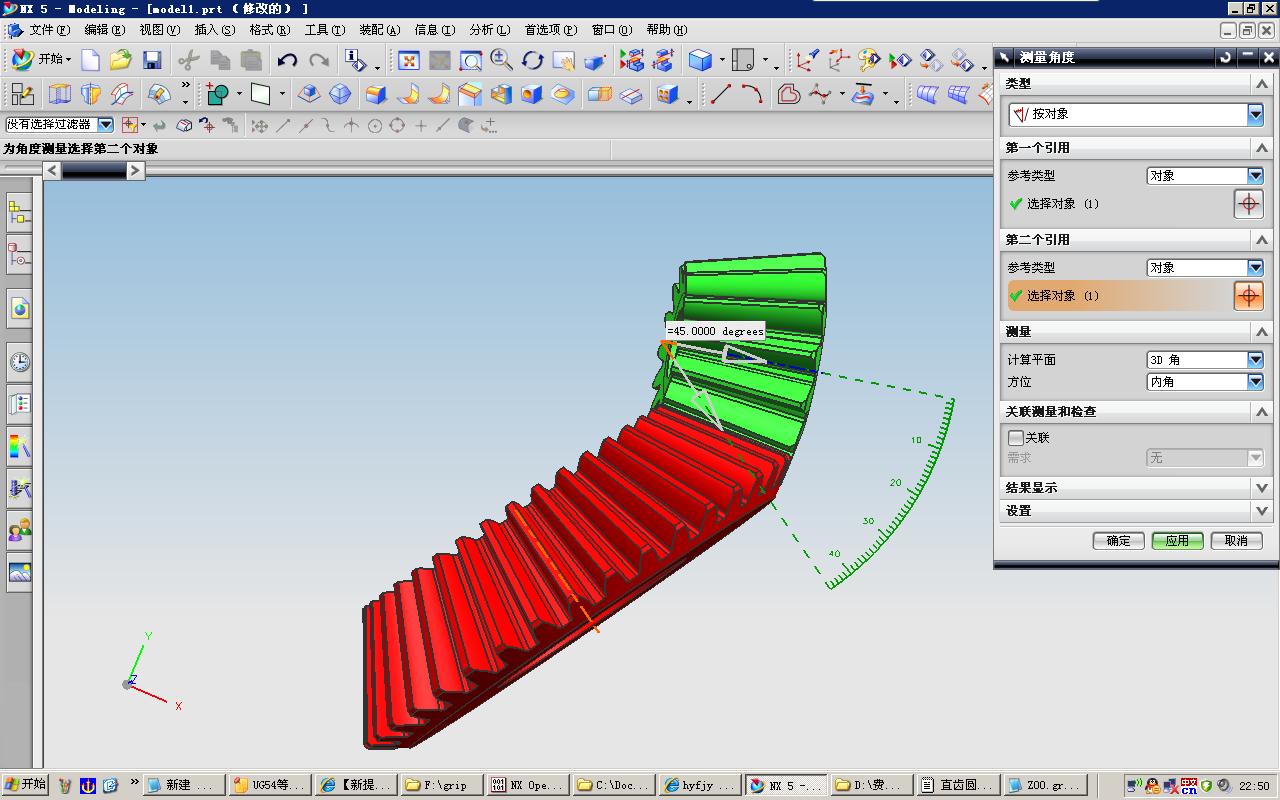Click the Information object icon
The image size is (1280, 800).
click(355, 60)
